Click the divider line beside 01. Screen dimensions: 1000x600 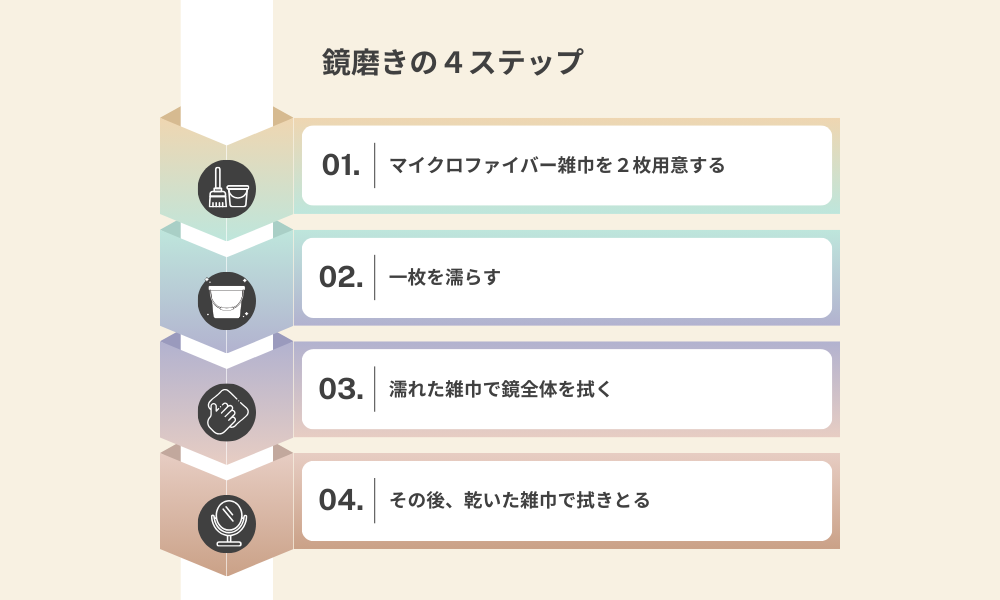374,166
